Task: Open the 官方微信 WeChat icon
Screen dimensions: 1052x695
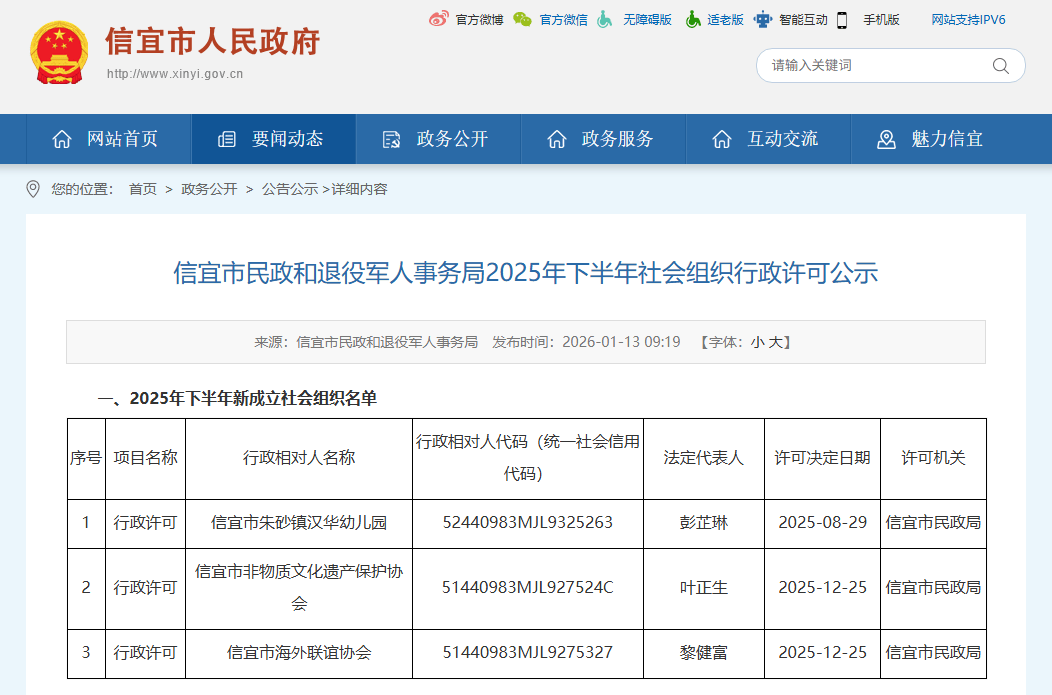Action: tap(521, 19)
